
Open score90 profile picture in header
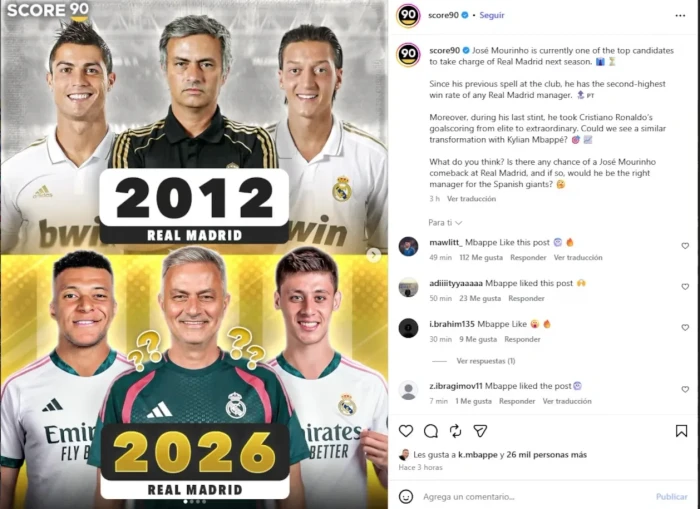[x=408, y=15]
